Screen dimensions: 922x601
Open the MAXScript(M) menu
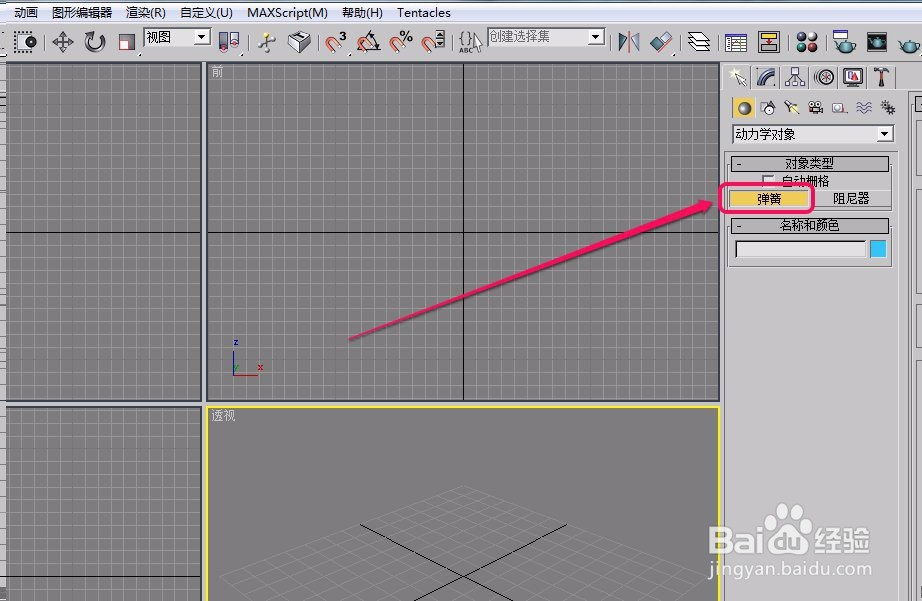288,12
